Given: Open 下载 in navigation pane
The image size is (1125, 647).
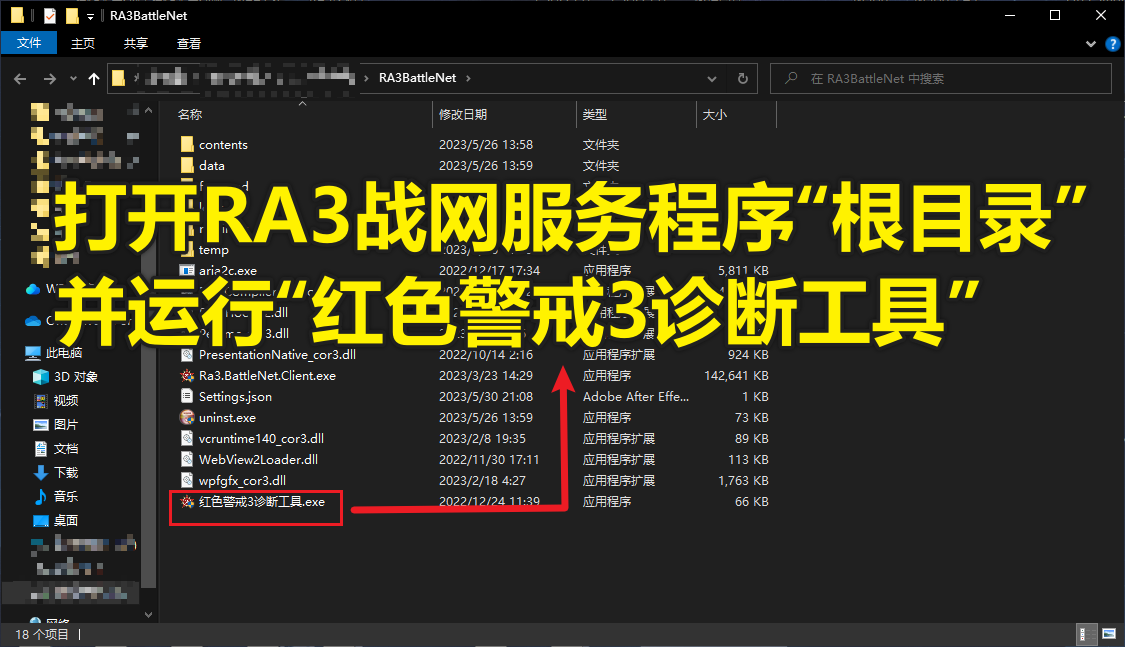Looking at the screenshot, I should pos(65,473).
